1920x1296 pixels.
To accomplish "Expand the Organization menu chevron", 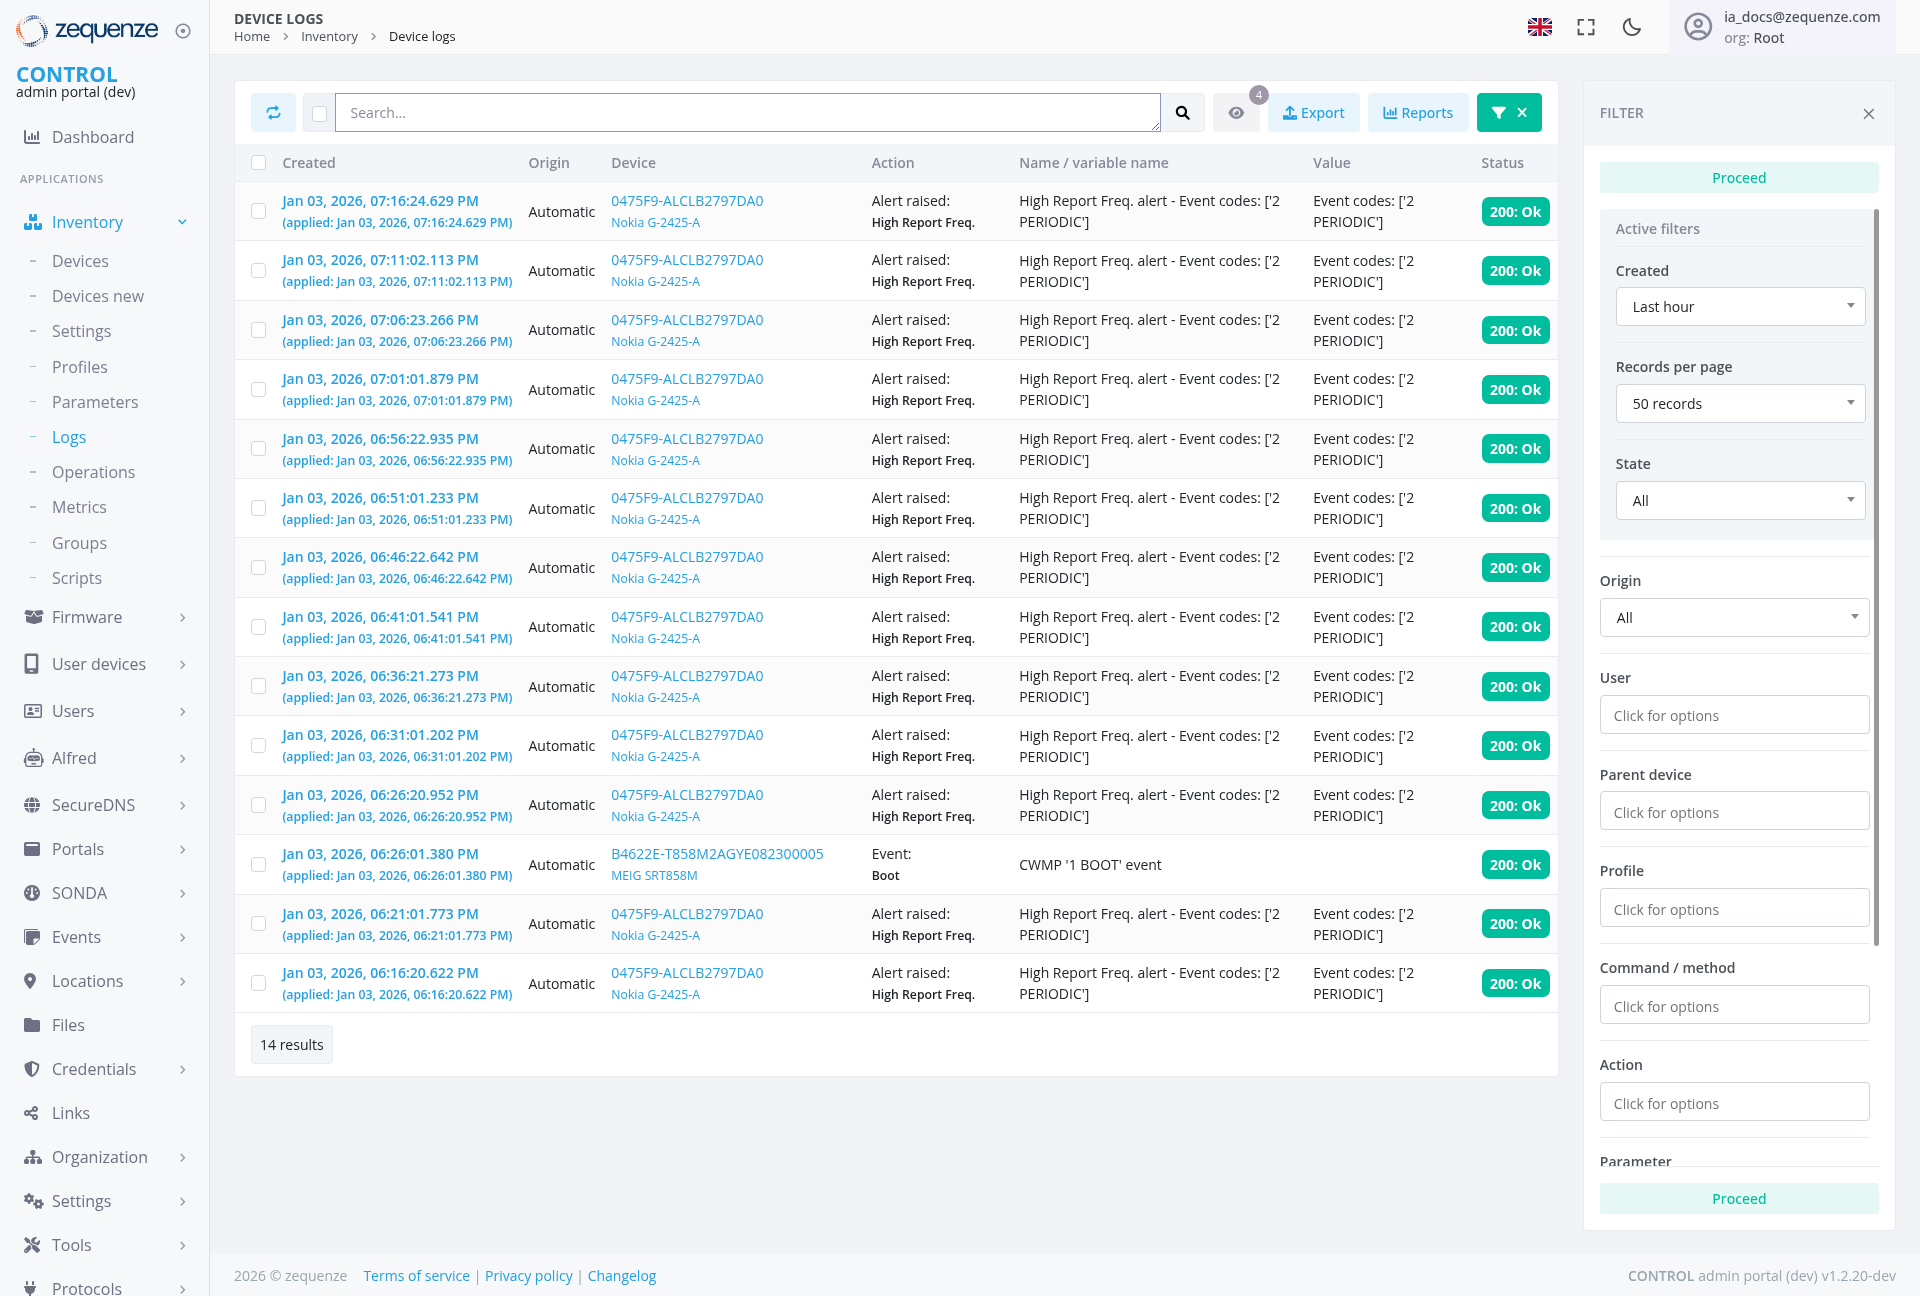I will (182, 1158).
